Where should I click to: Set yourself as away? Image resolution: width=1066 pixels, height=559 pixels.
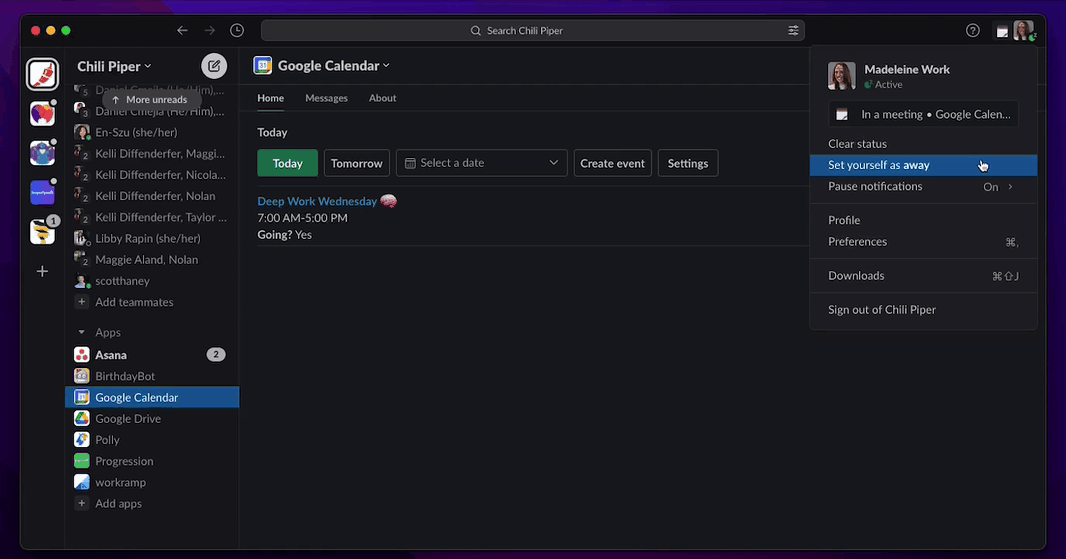click(x=923, y=165)
